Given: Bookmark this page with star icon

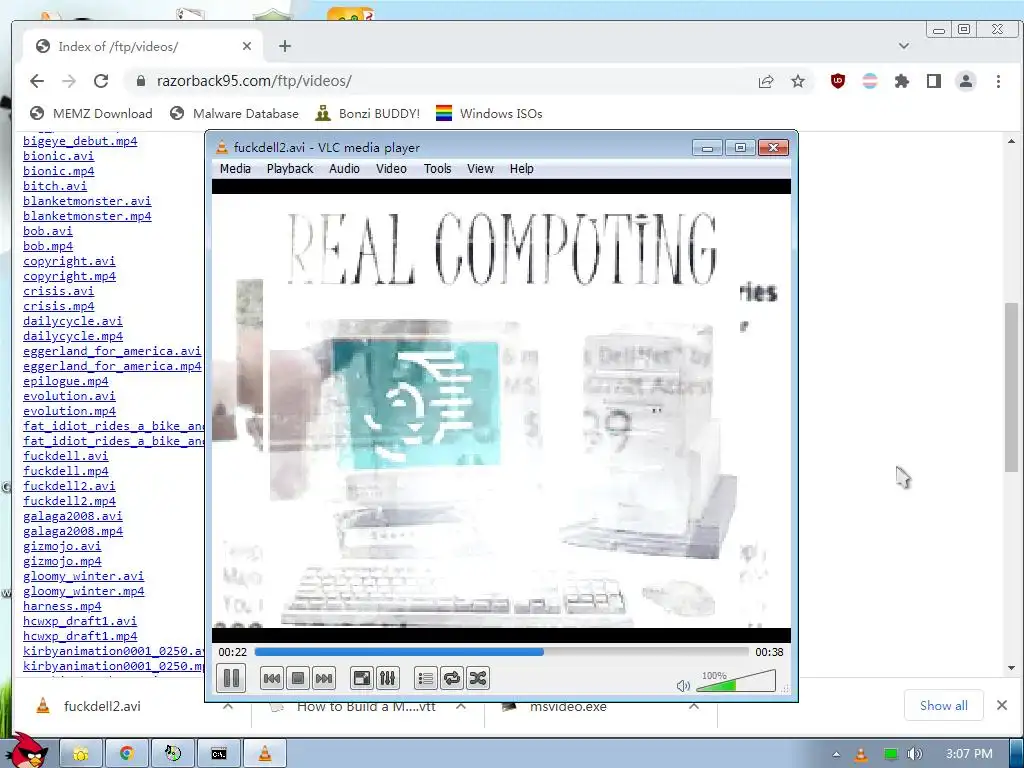Looking at the screenshot, I should point(798,81).
